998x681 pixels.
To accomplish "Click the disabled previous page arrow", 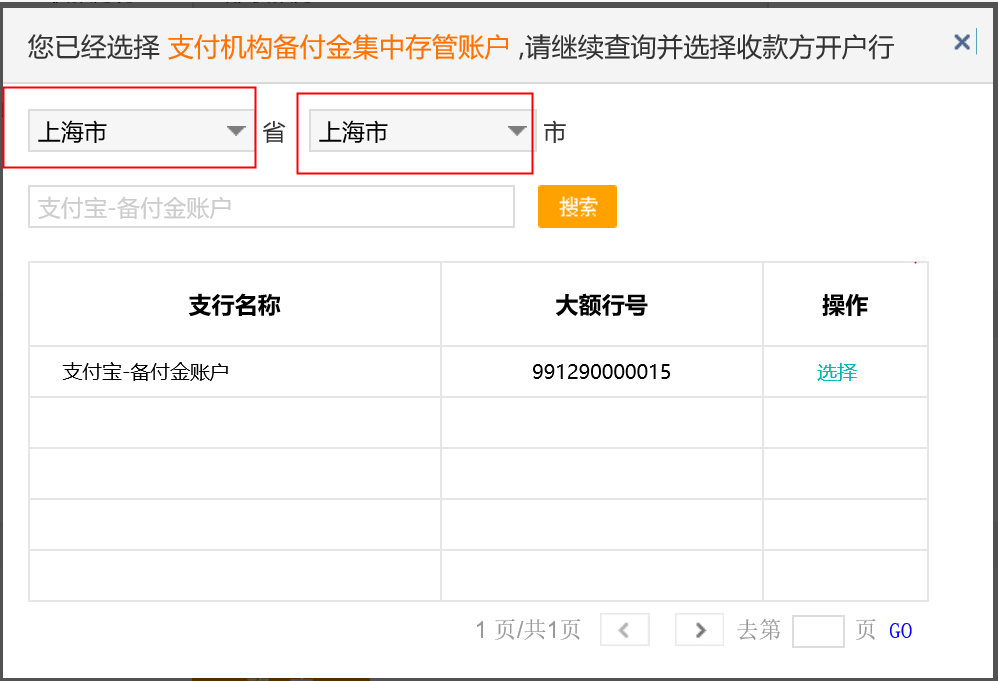I will (x=624, y=629).
